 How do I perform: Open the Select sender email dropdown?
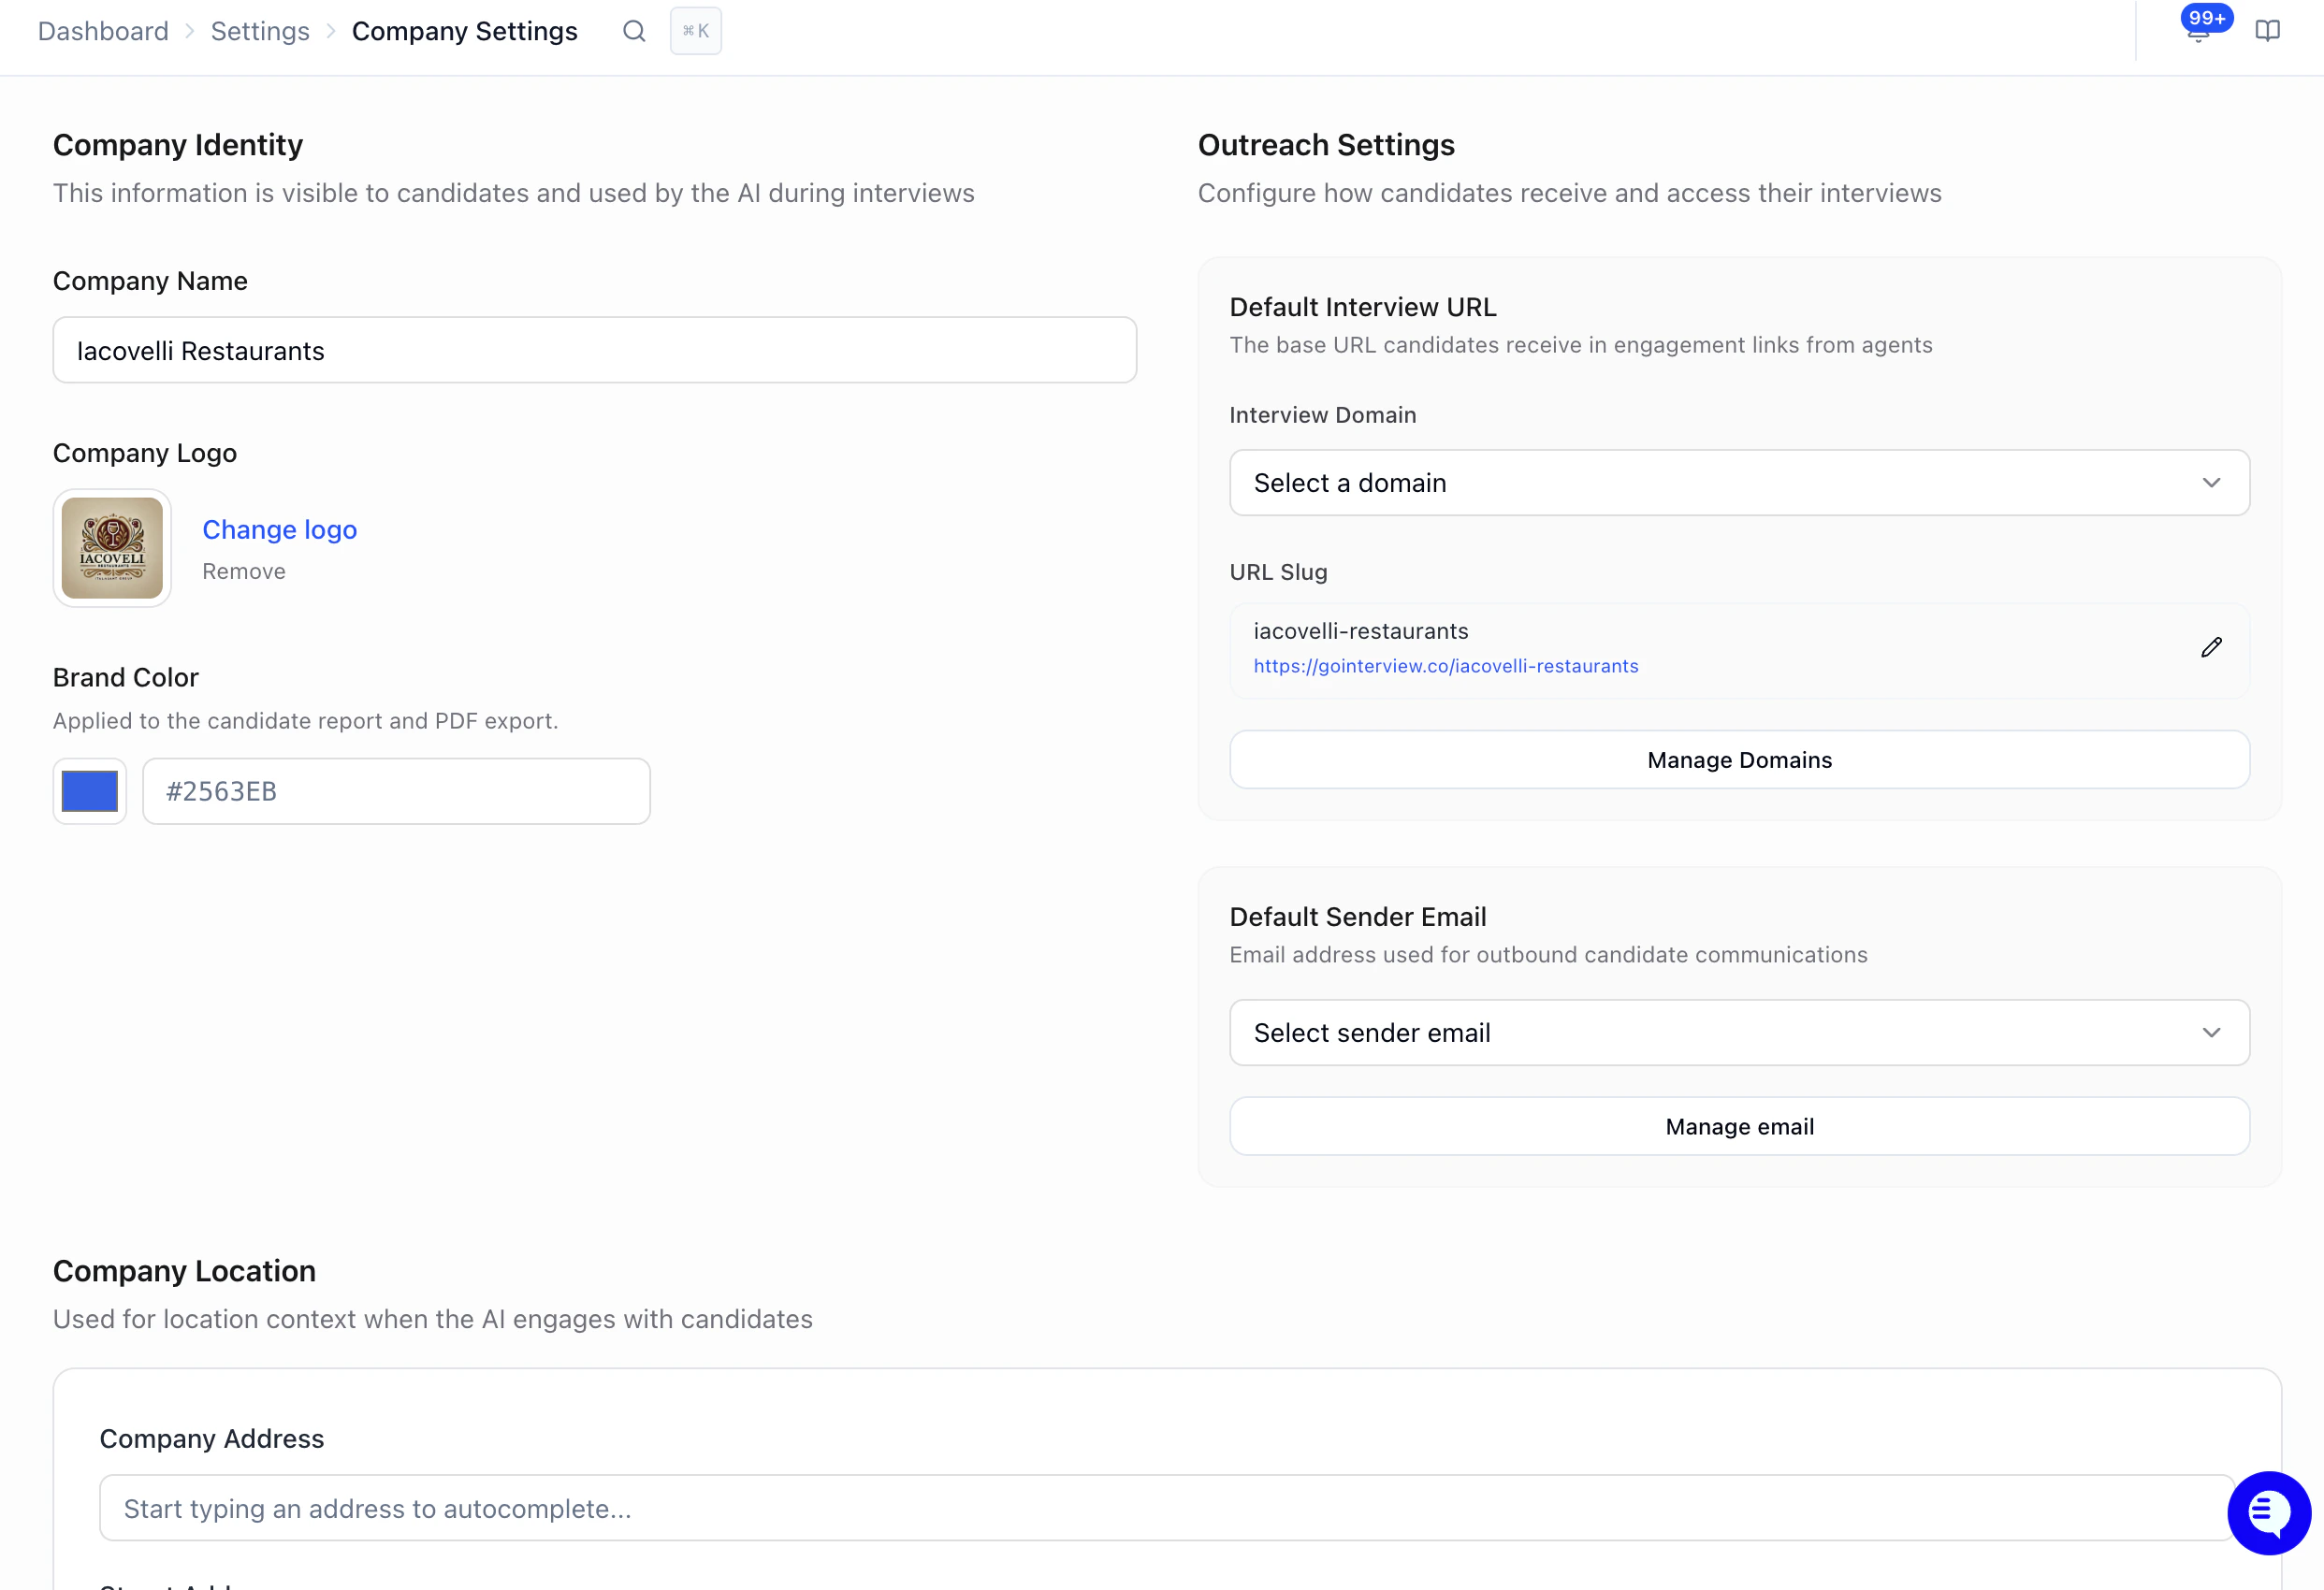[x=1739, y=1033]
